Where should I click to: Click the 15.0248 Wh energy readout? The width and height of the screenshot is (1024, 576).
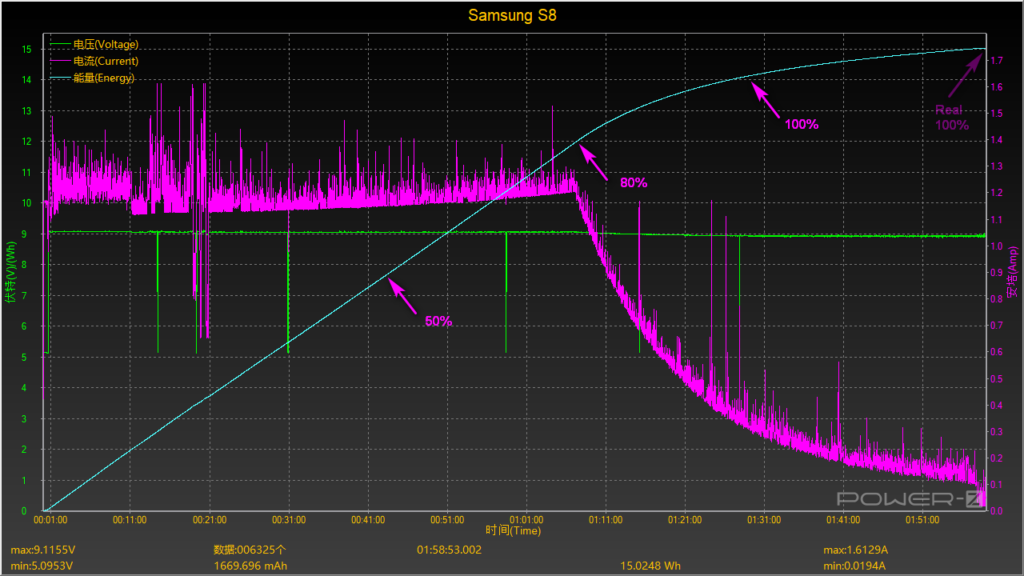coord(650,566)
